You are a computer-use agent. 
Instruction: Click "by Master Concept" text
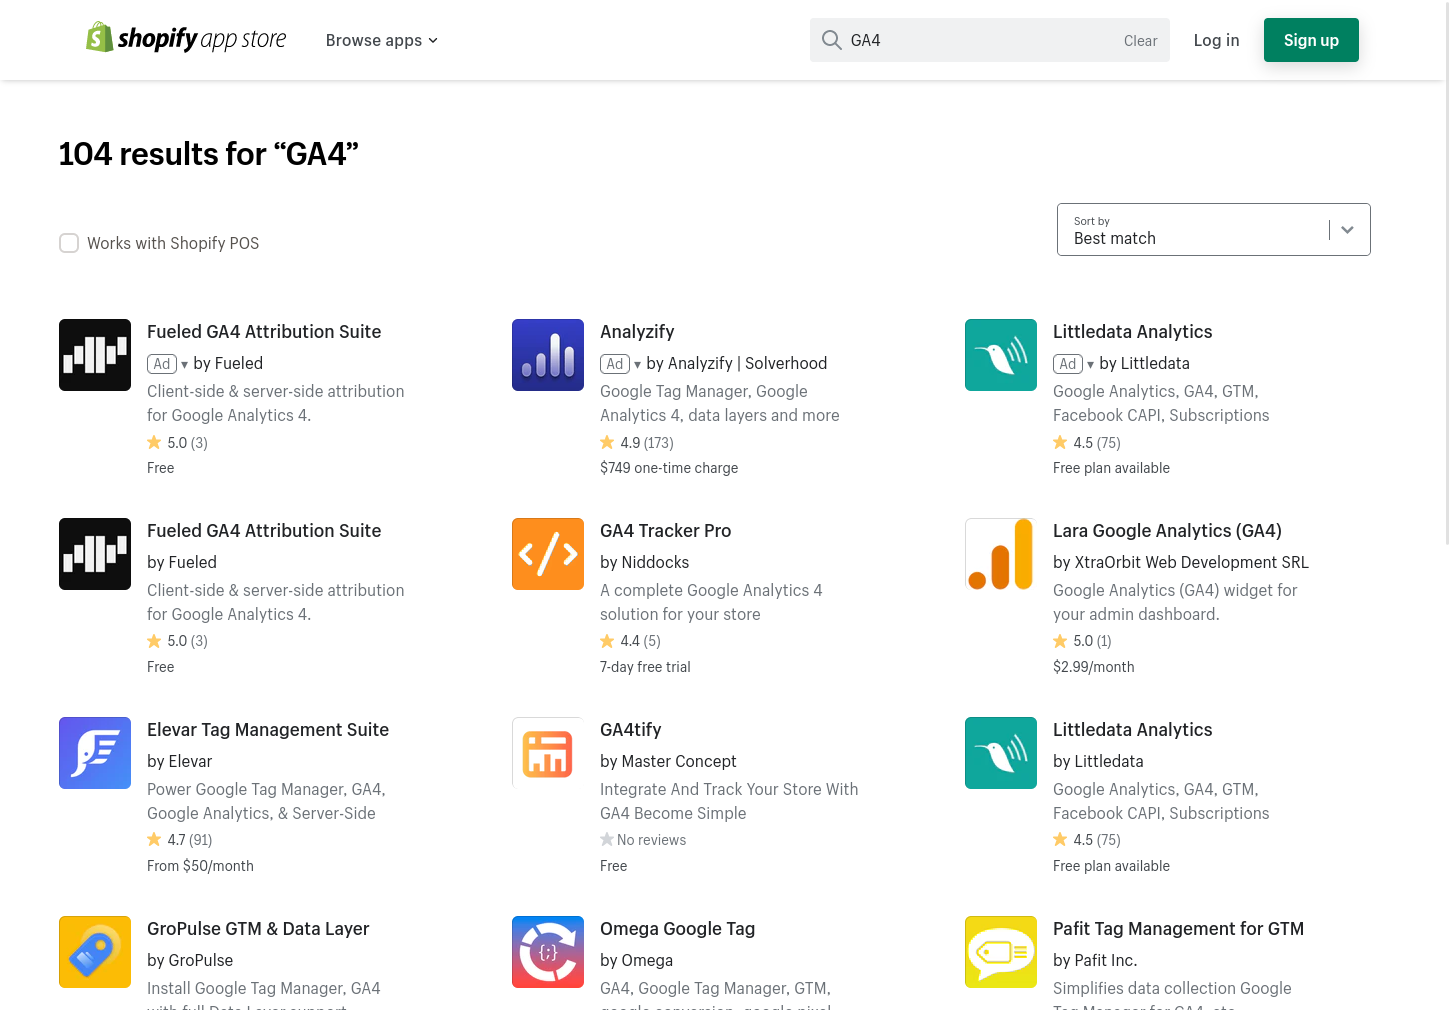click(x=668, y=762)
